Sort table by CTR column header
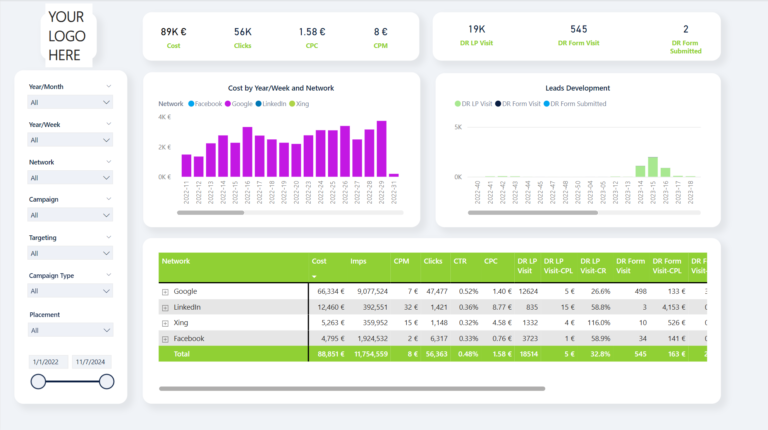Screen dimensions: 768x430 (x=460, y=261)
